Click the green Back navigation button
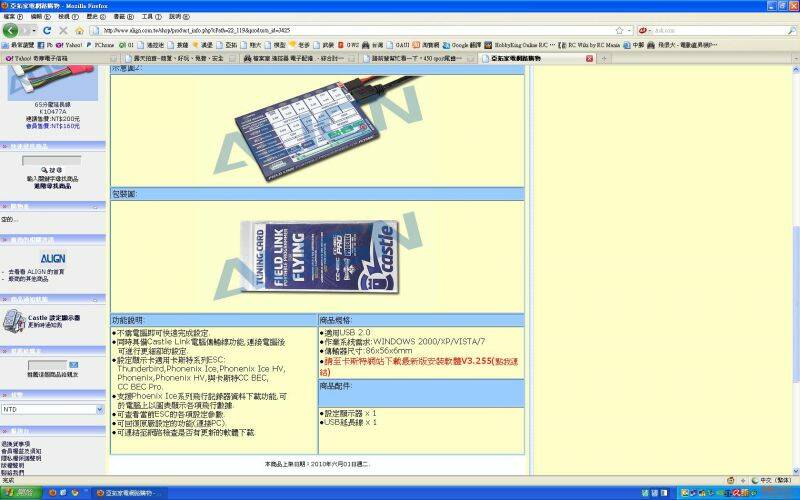The width and height of the screenshot is (800, 500). [x=11, y=31]
